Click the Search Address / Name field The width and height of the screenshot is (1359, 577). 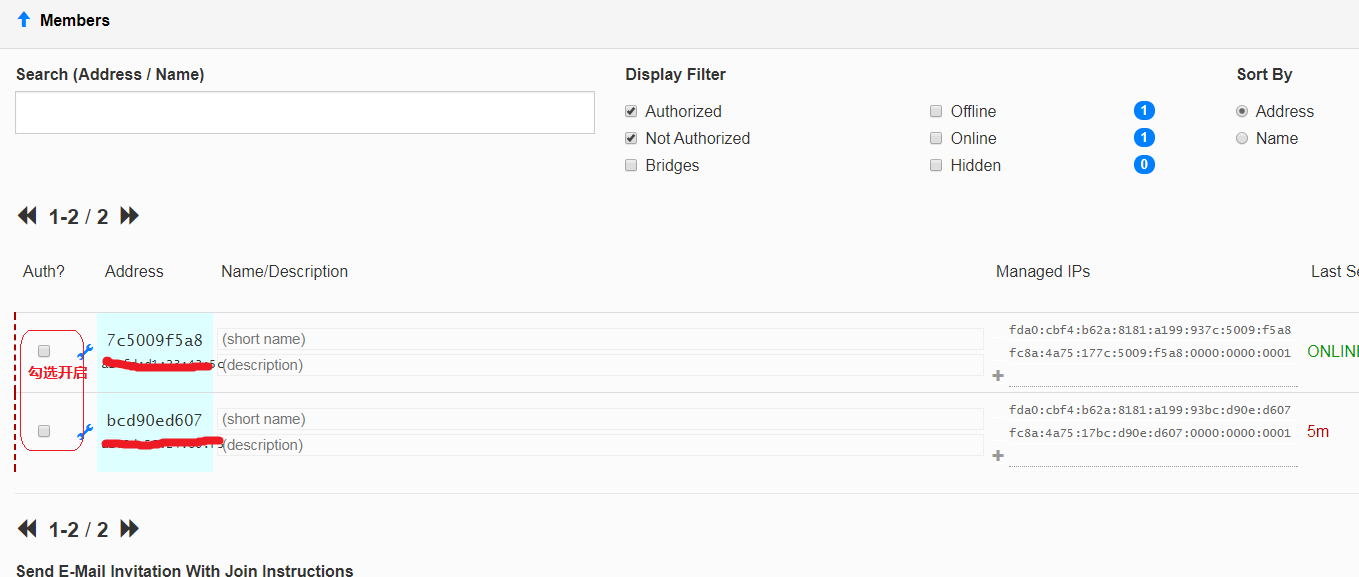click(x=305, y=112)
